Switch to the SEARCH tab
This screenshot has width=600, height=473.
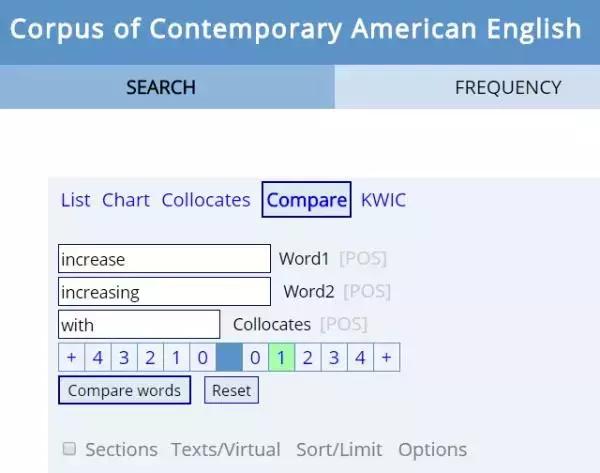click(x=161, y=88)
